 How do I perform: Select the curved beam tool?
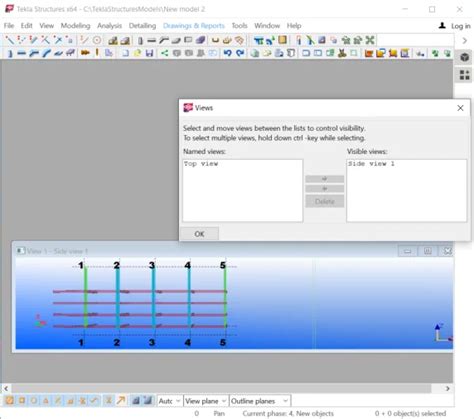click(x=46, y=53)
